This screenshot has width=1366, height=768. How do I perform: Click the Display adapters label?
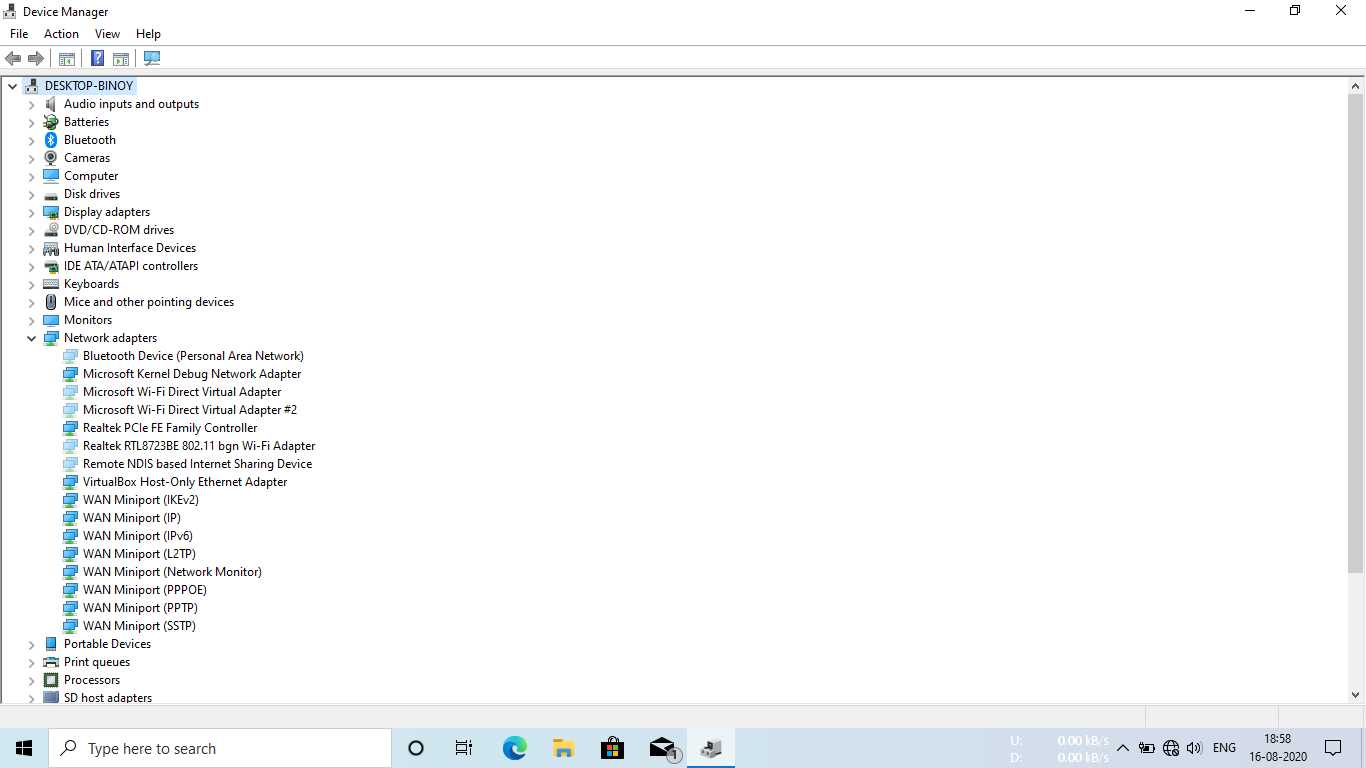pos(107,212)
